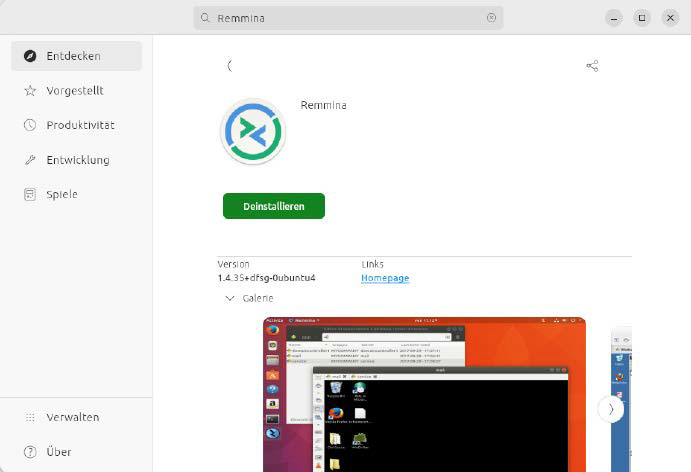The width and height of the screenshot is (691, 472).
Task: Click the question mark icon beside Über
Action: [x=30, y=452]
